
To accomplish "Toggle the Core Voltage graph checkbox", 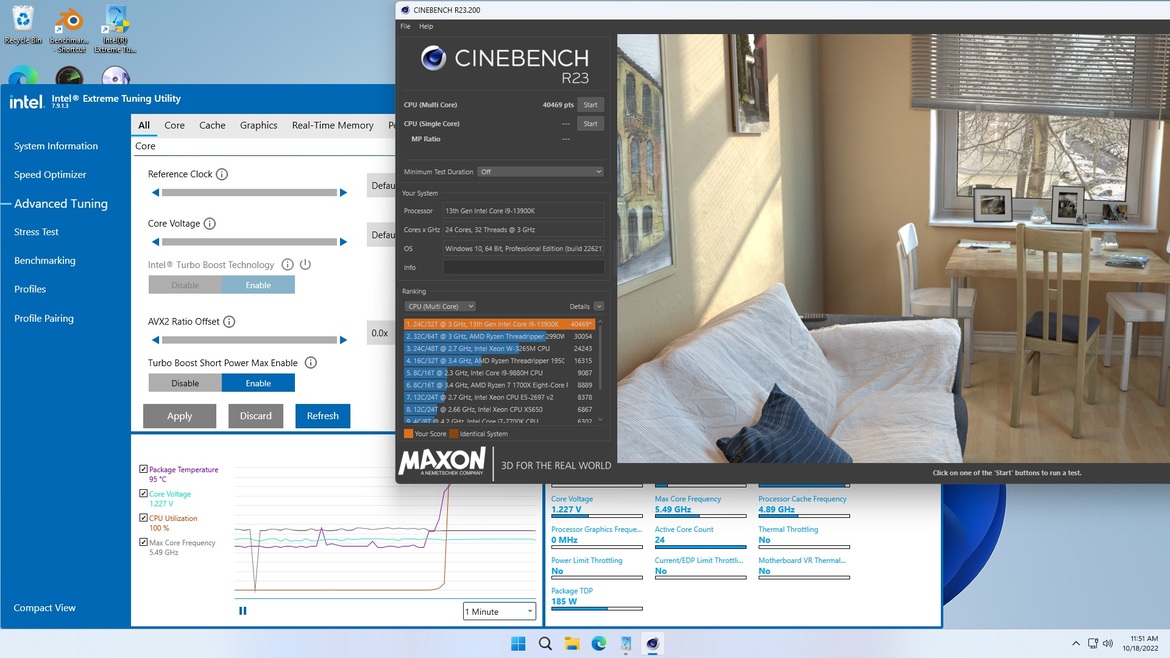I will point(143,493).
